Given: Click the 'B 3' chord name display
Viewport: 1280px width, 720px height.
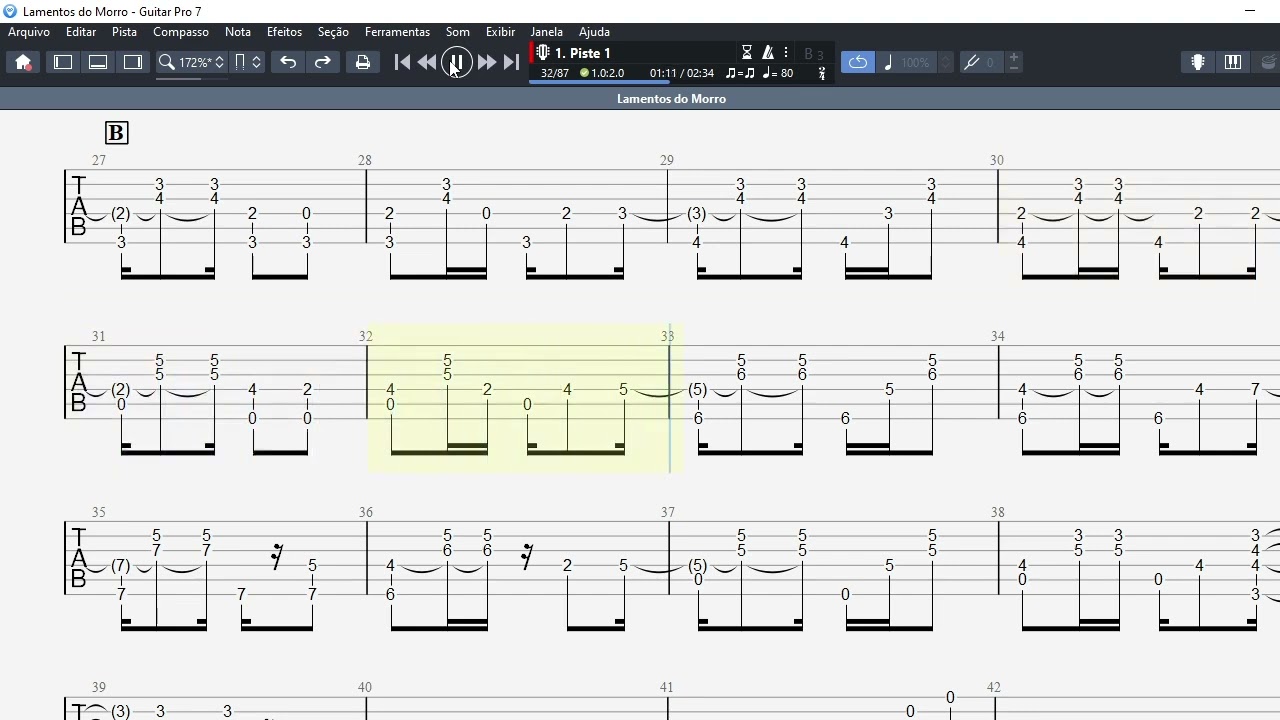Looking at the screenshot, I should coord(814,54).
